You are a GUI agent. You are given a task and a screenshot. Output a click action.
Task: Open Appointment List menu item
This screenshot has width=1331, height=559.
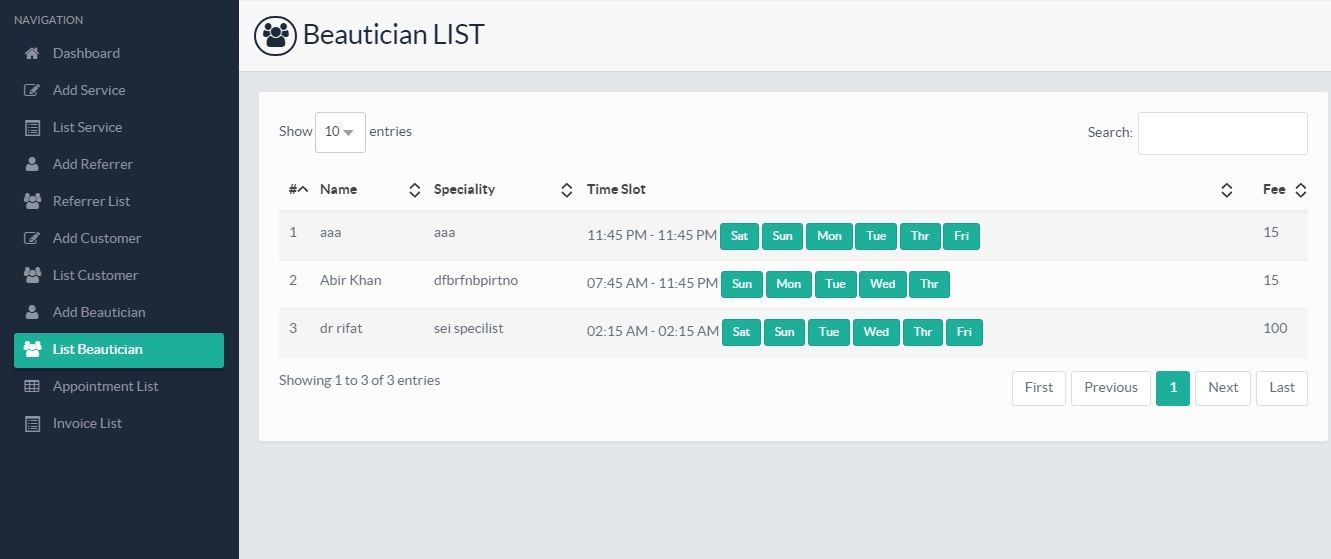tap(105, 386)
